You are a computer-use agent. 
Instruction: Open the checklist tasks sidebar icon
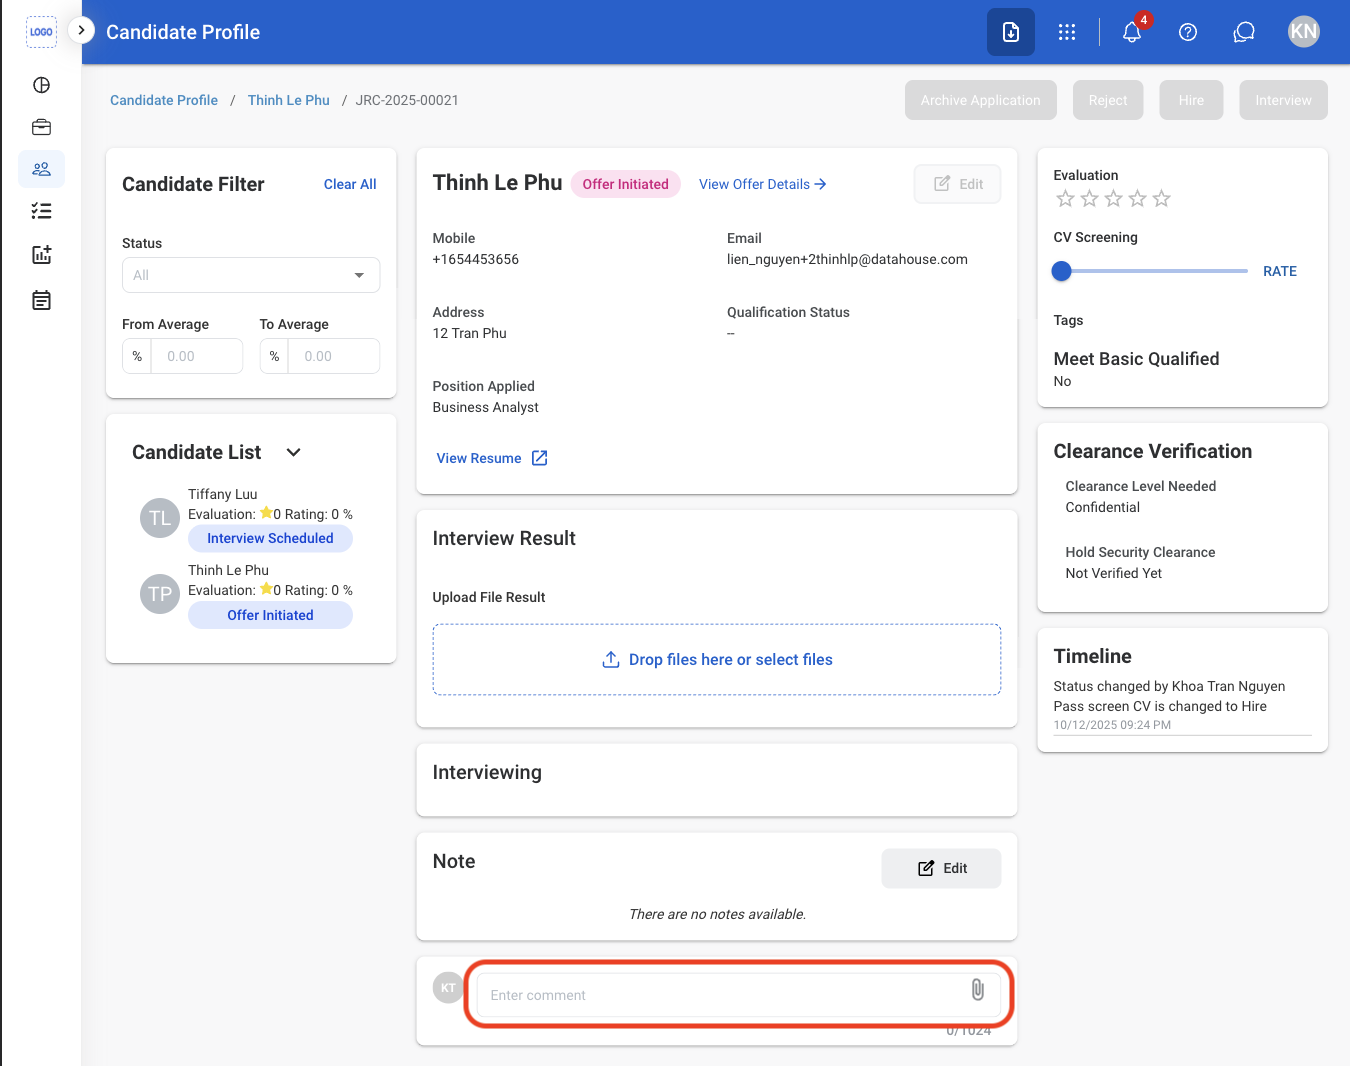tap(41, 211)
